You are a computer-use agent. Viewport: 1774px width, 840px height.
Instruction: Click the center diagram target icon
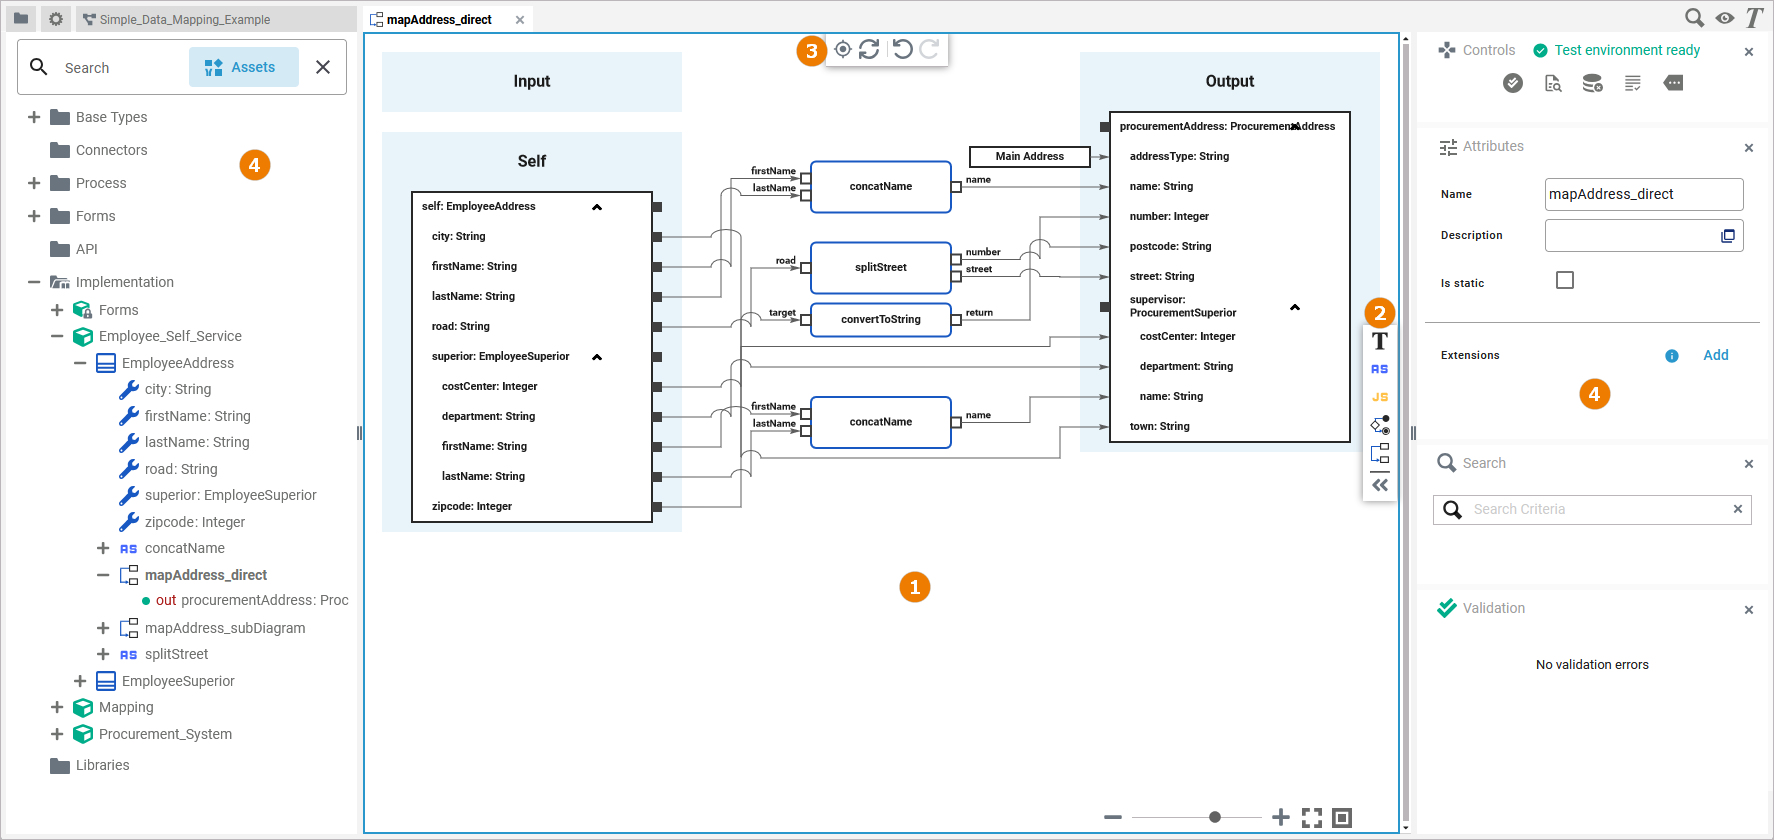(843, 49)
